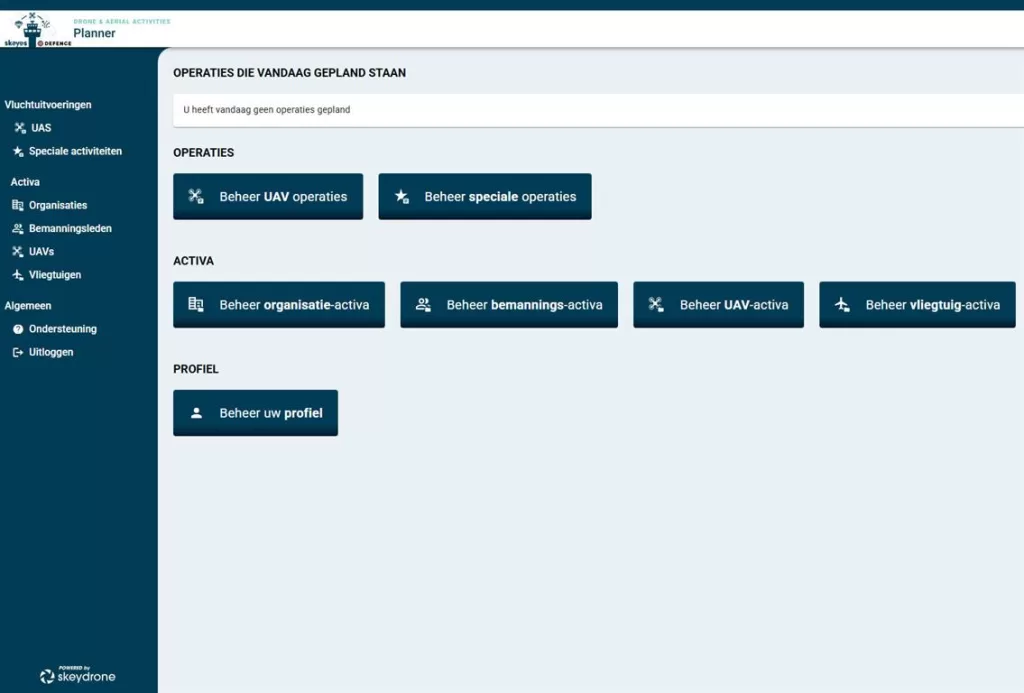Screen dimensions: 1024x693
Task: Click the people icon beside Bemanningsleden
Action: [x=17, y=229]
